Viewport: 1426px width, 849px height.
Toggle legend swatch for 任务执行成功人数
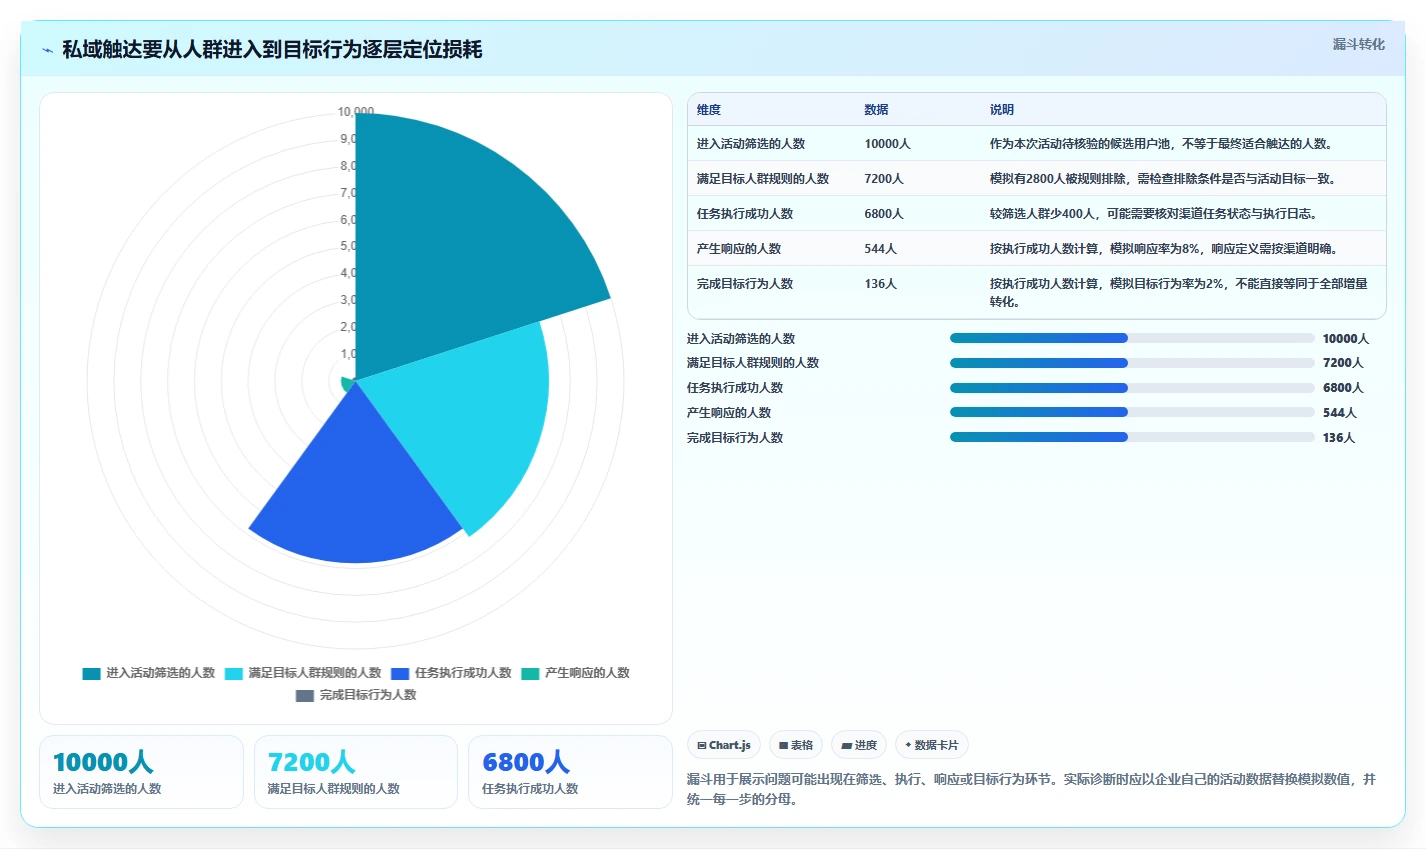pos(400,673)
